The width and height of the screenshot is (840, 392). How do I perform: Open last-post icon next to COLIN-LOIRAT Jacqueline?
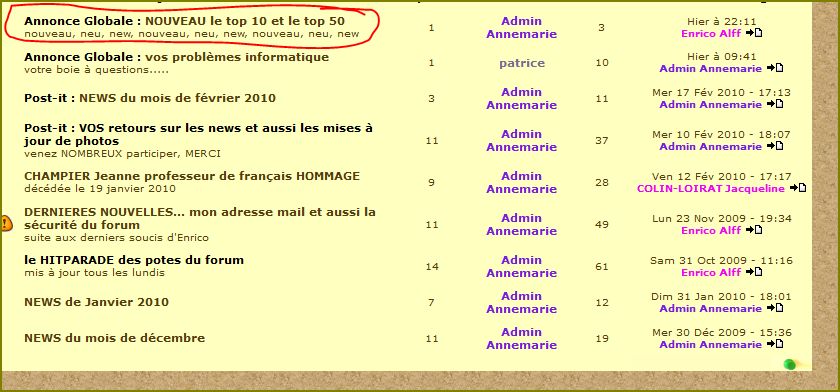(798, 188)
